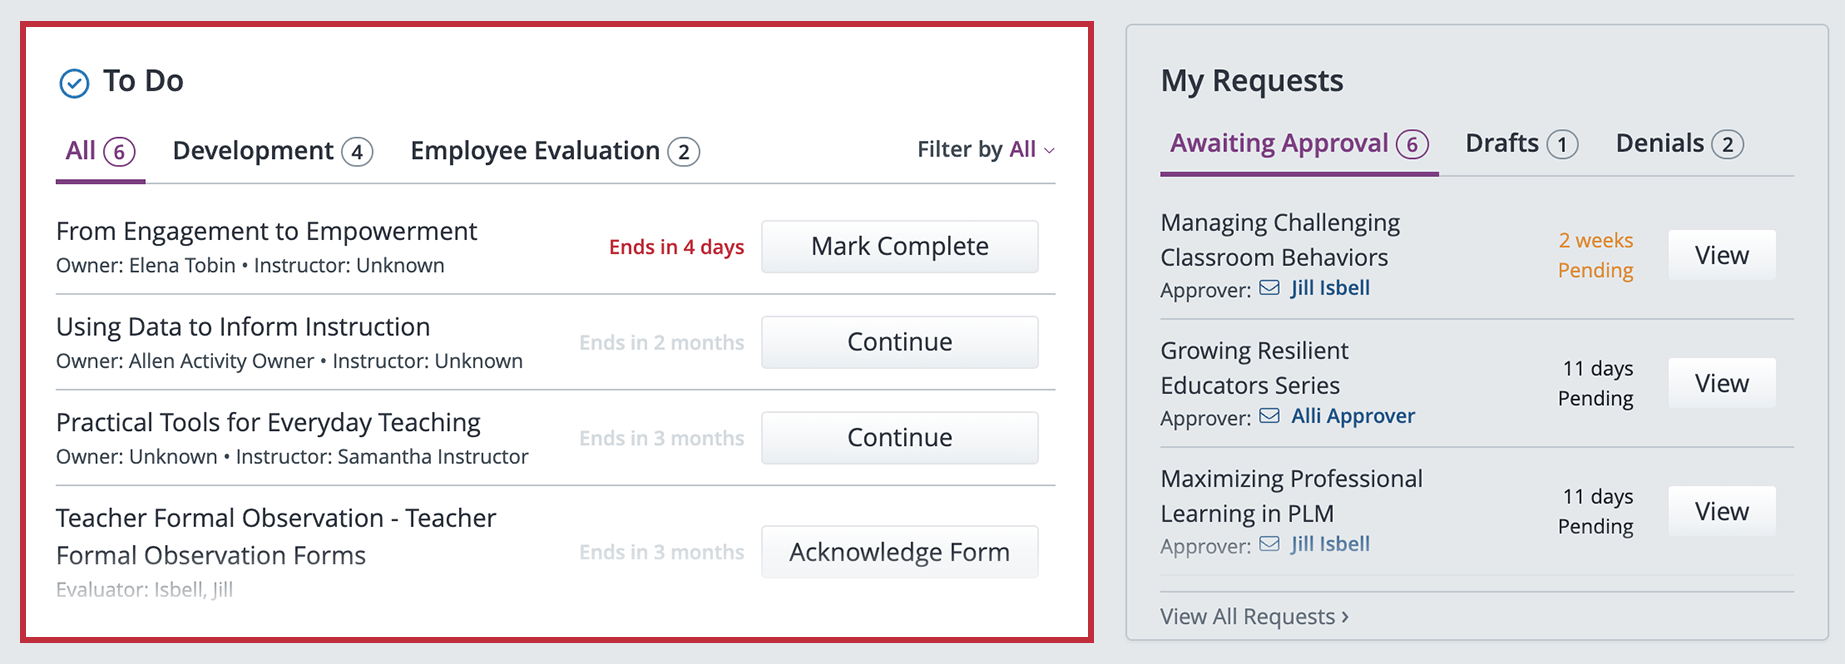The width and height of the screenshot is (1845, 664).
Task: Select the Awaiting Approval tab
Action: 1298,144
